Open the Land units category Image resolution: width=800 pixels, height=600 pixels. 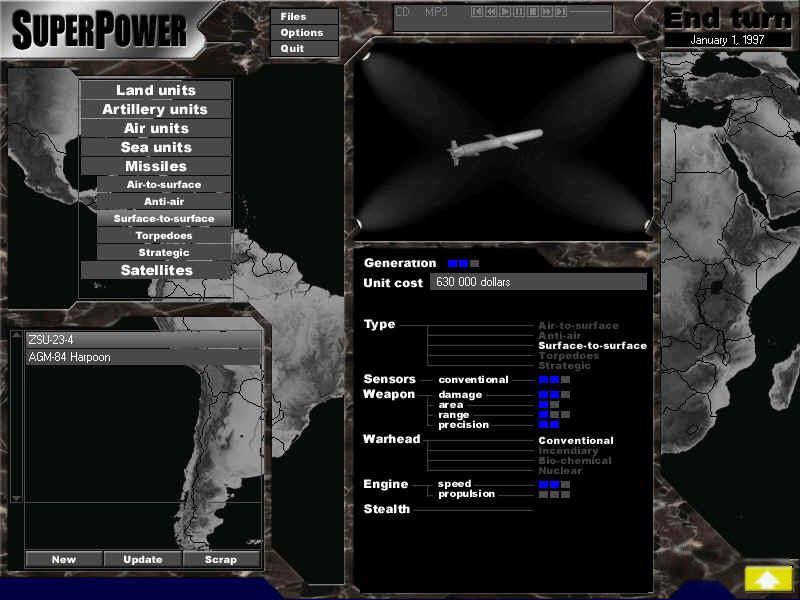point(156,90)
